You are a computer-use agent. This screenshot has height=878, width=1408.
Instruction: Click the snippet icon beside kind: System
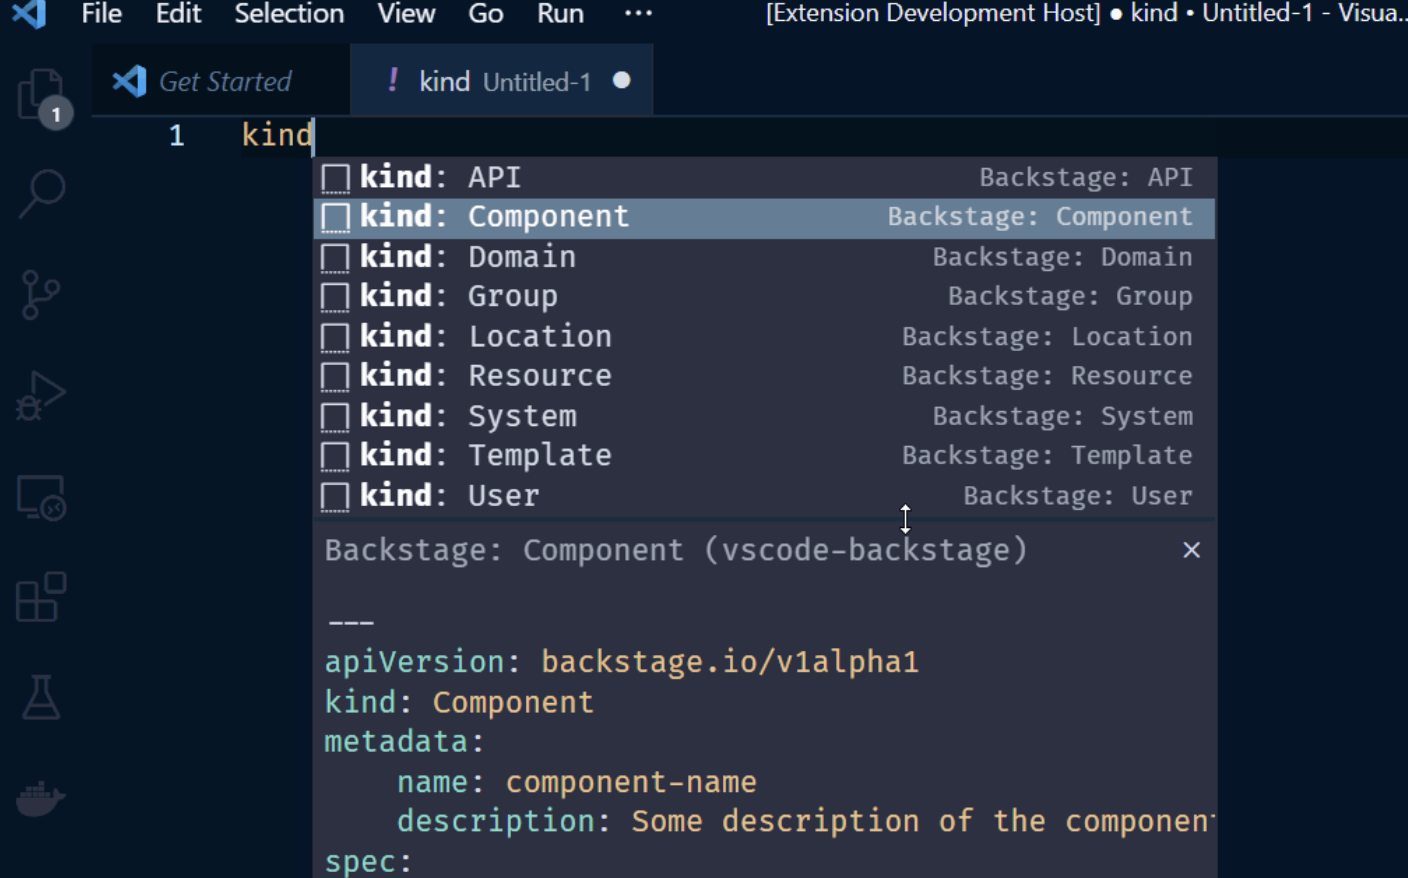(x=335, y=417)
